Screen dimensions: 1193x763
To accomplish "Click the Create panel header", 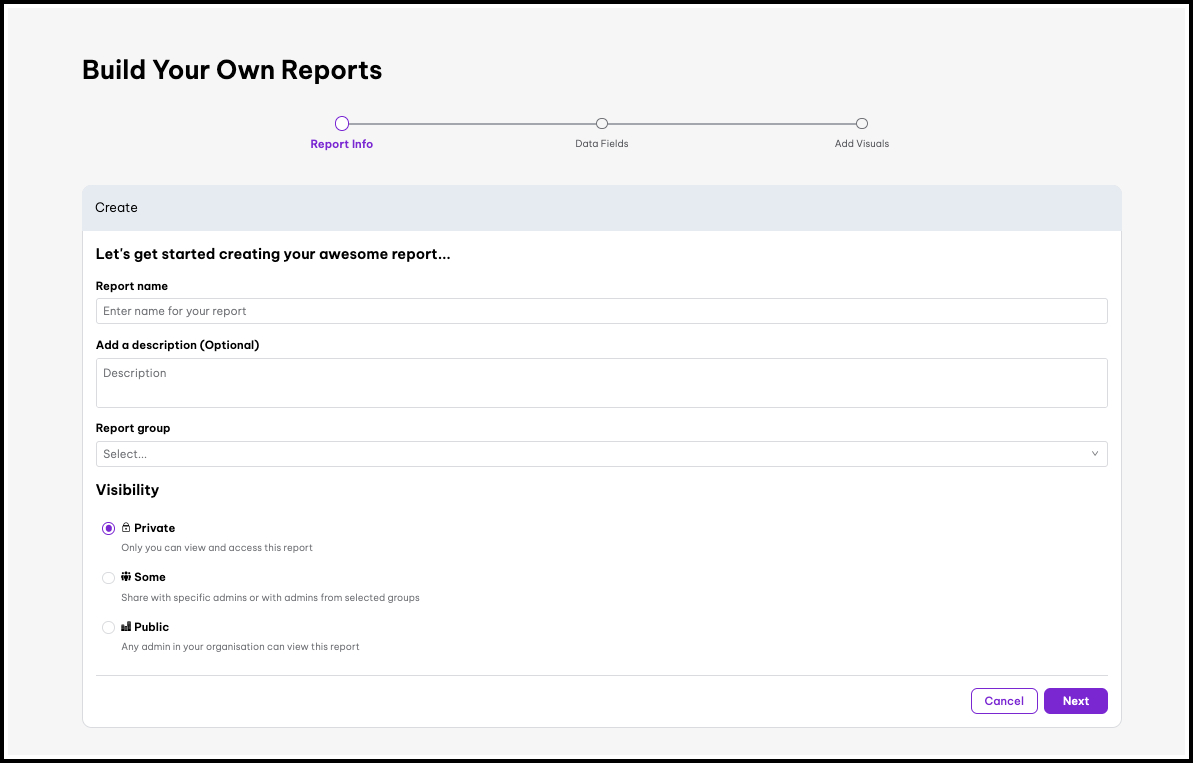I will click(x=601, y=208).
